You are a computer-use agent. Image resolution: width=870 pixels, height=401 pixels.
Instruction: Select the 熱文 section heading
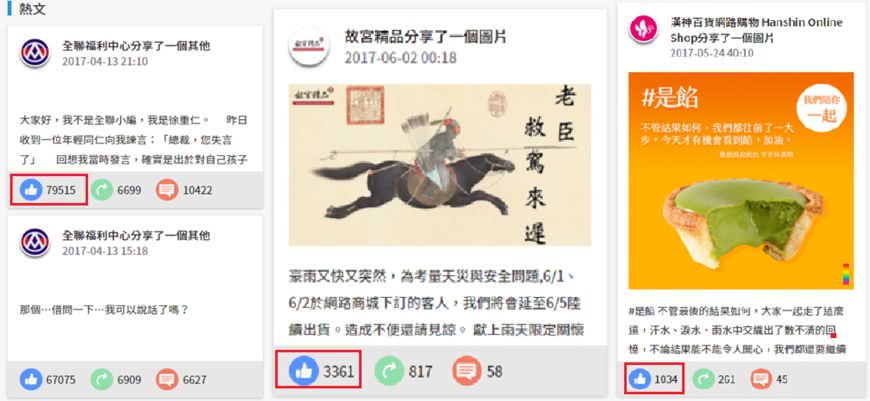click(32, 9)
